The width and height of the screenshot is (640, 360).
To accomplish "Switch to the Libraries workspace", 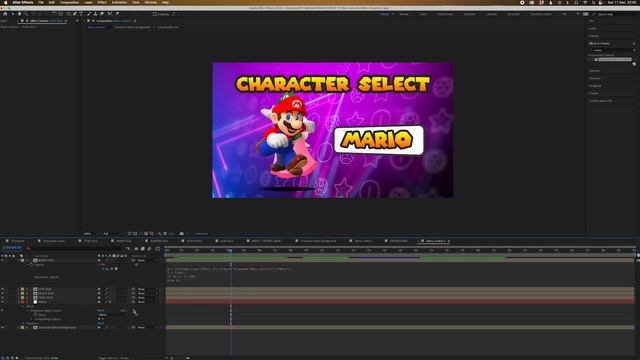I will tap(491, 14).
